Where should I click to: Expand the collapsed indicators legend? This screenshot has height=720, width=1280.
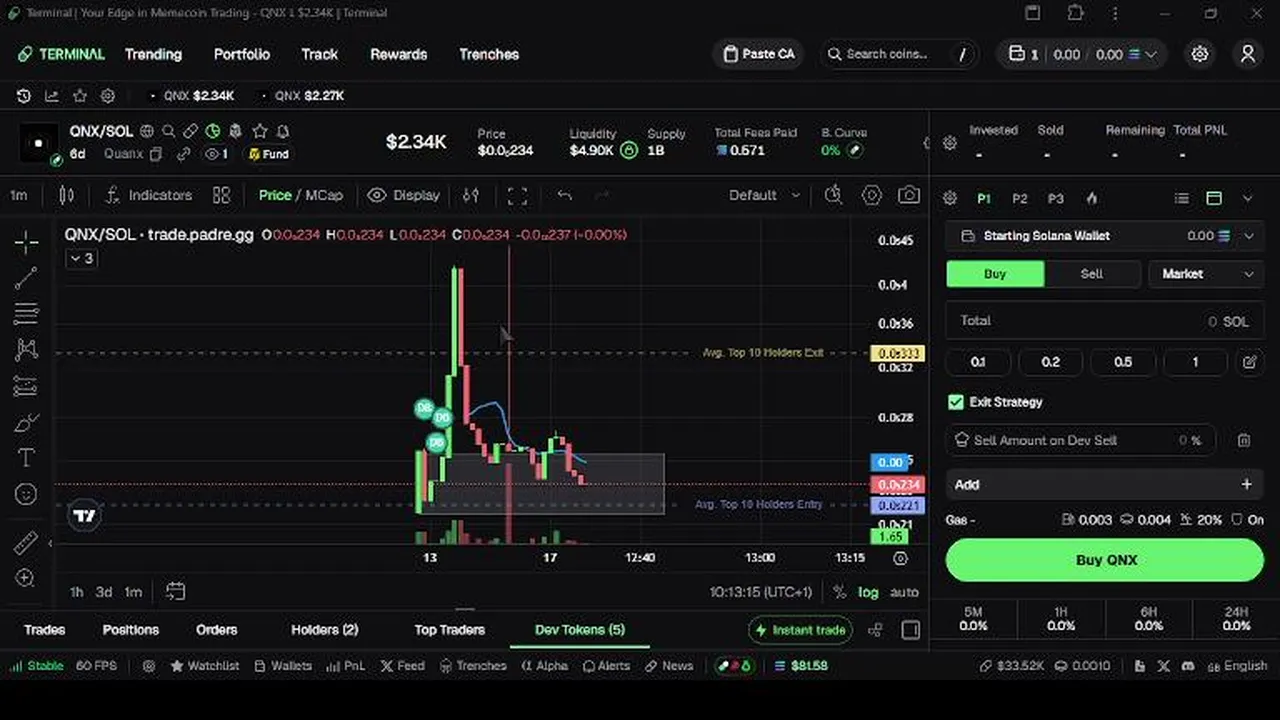tap(81, 259)
